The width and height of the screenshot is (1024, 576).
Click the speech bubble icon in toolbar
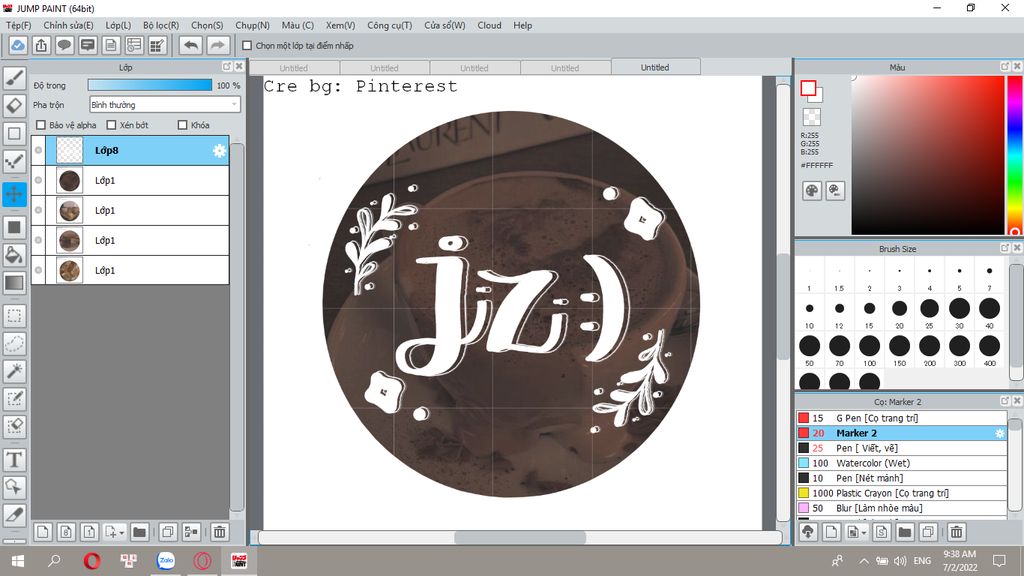click(x=64, y=45)
